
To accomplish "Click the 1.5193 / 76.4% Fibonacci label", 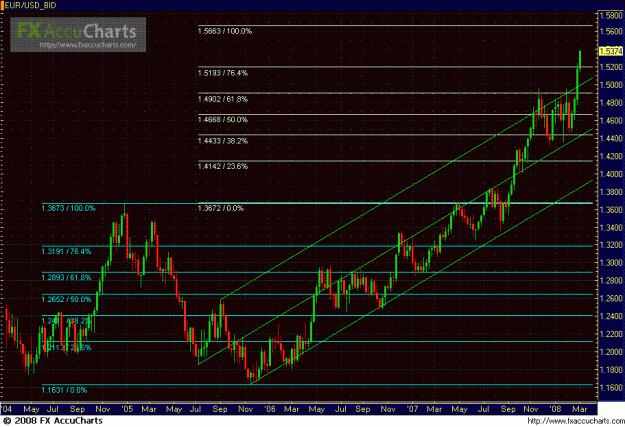I will [223, 73].
